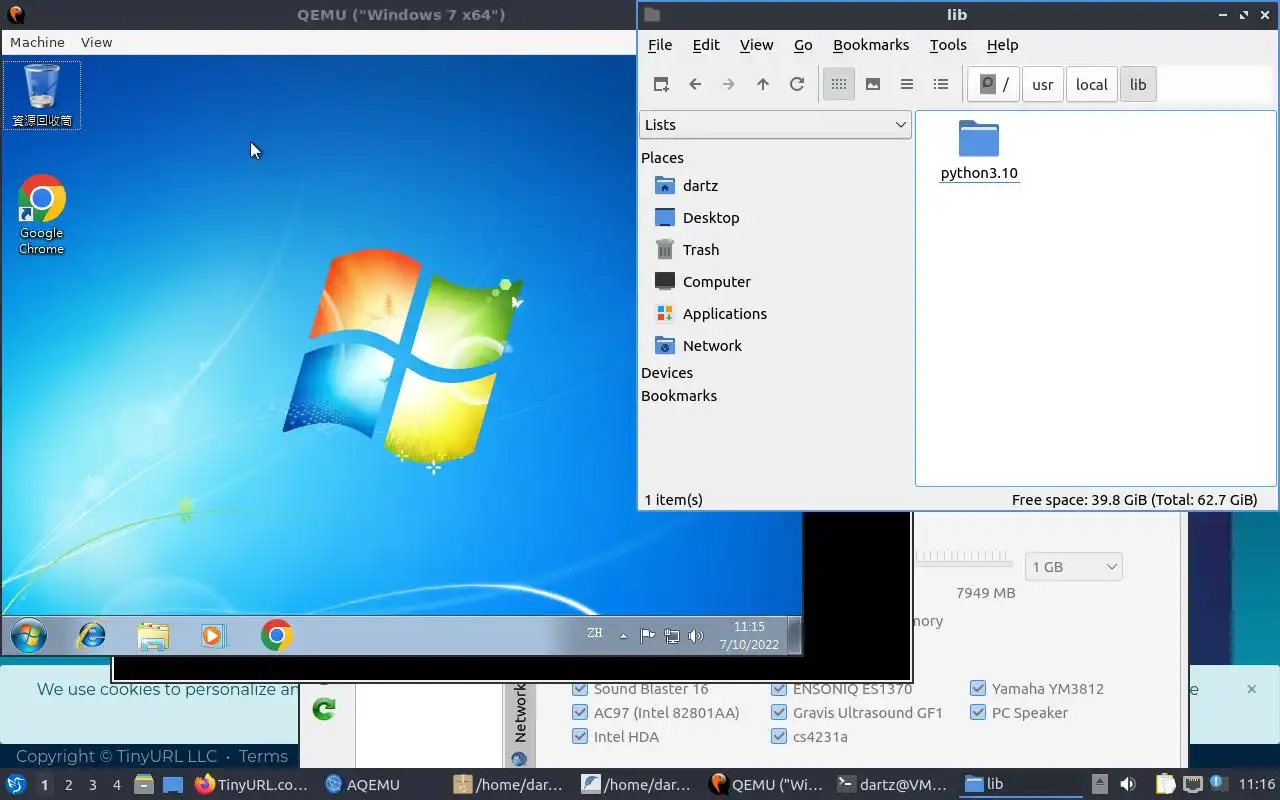Toggle the Sound Blaster 16 checkbox
The height and width of the screenshot is (800, 1280).
click(580, 689)
